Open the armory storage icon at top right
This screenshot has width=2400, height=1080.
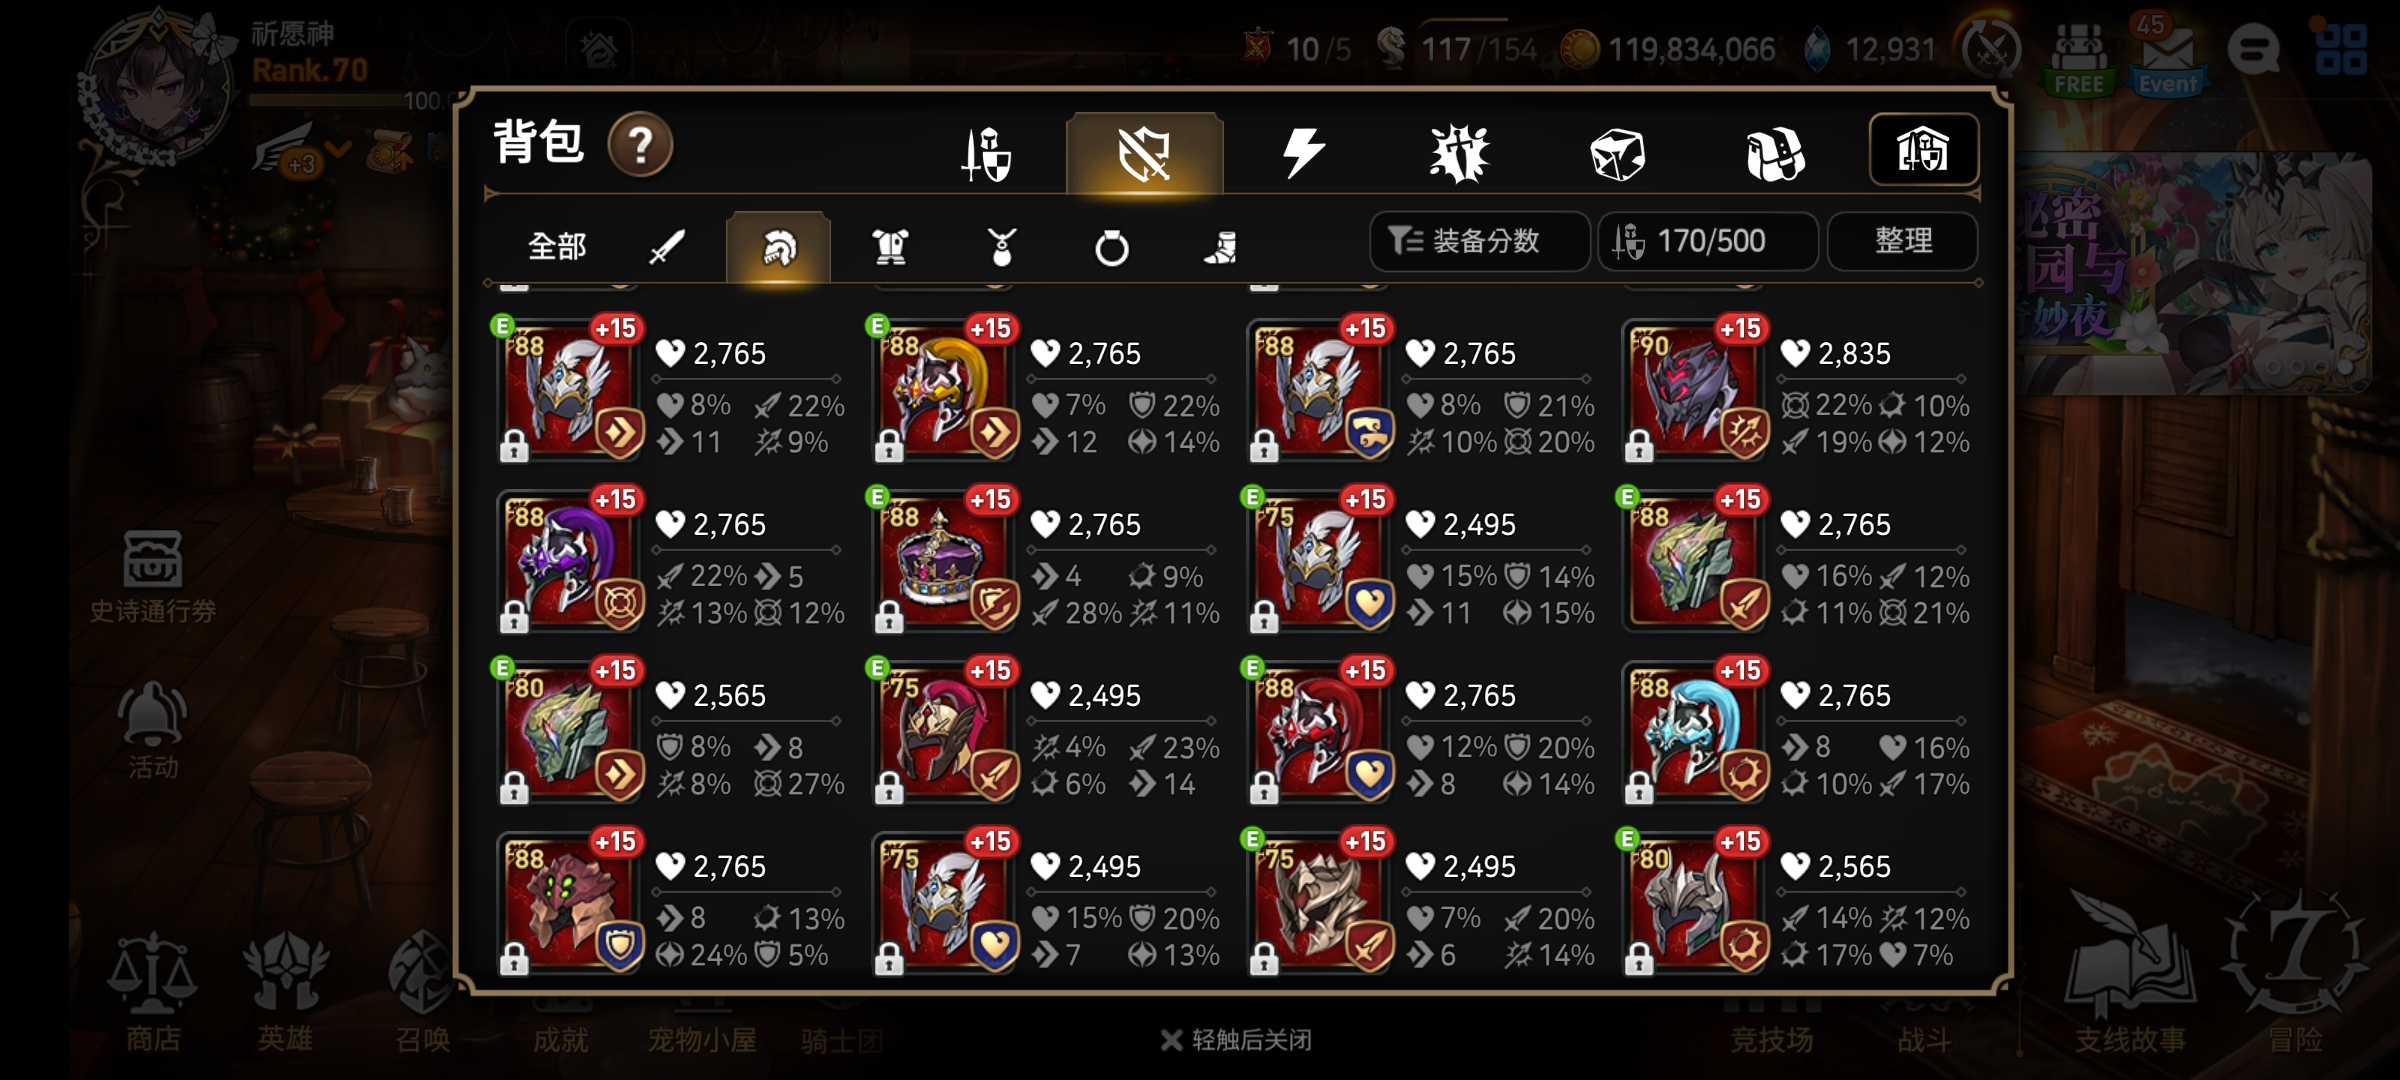click(x=1923, y=150)
